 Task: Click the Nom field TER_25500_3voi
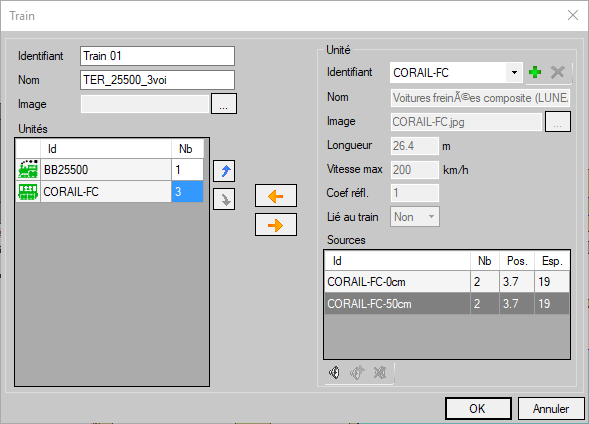click(157, 80)
